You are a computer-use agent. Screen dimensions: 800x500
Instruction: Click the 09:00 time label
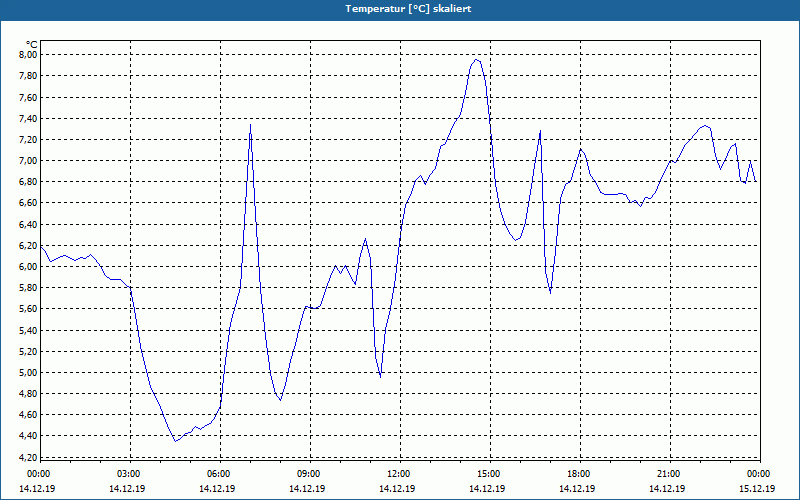[307, 474]
